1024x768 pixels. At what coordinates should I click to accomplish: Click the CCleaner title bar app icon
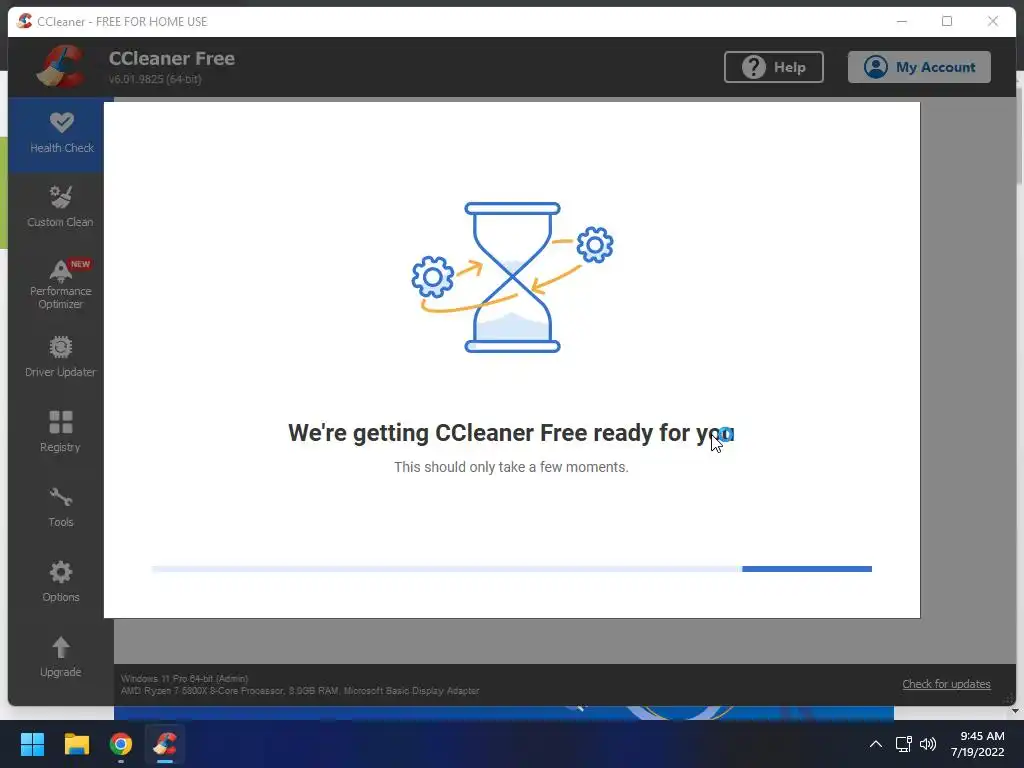25,21
